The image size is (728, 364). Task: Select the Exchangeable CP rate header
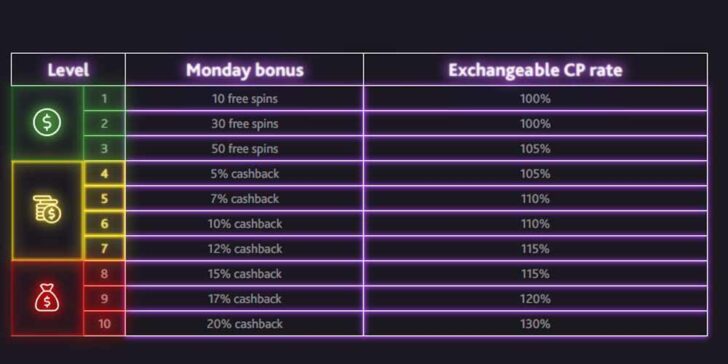pos(535,70)
